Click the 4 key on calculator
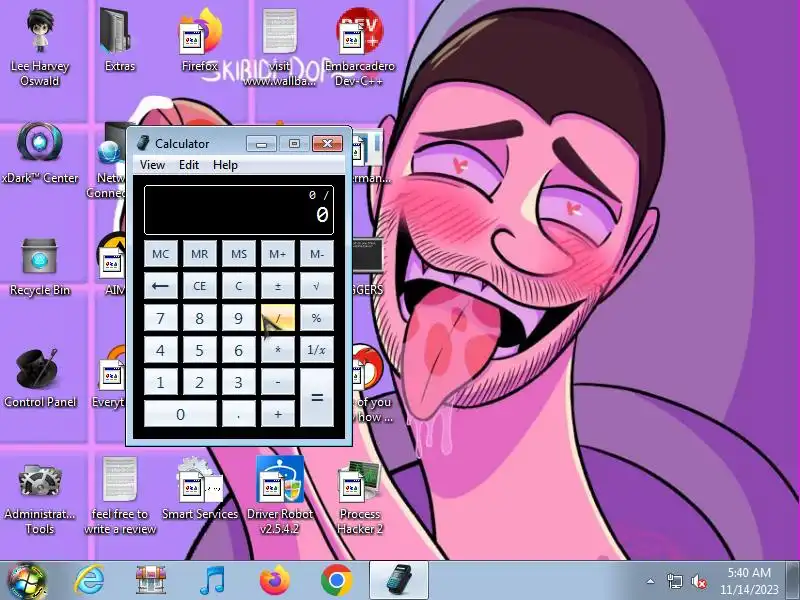The height and width of the screenshot is (600, 800). click(161, 350)
